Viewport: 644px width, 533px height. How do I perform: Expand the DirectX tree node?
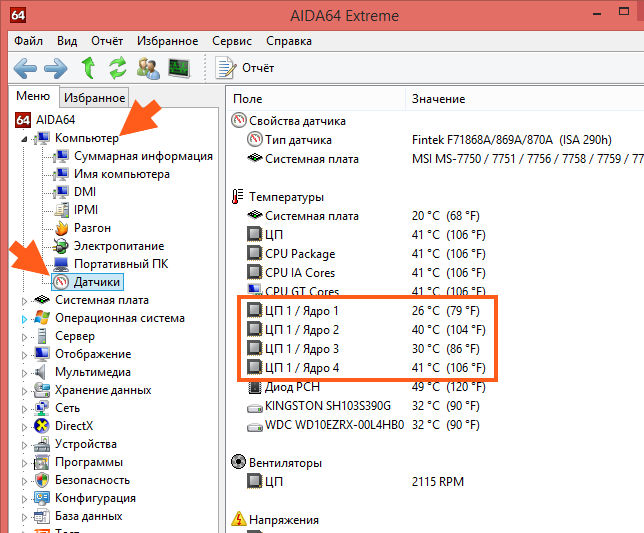(24, 427)
